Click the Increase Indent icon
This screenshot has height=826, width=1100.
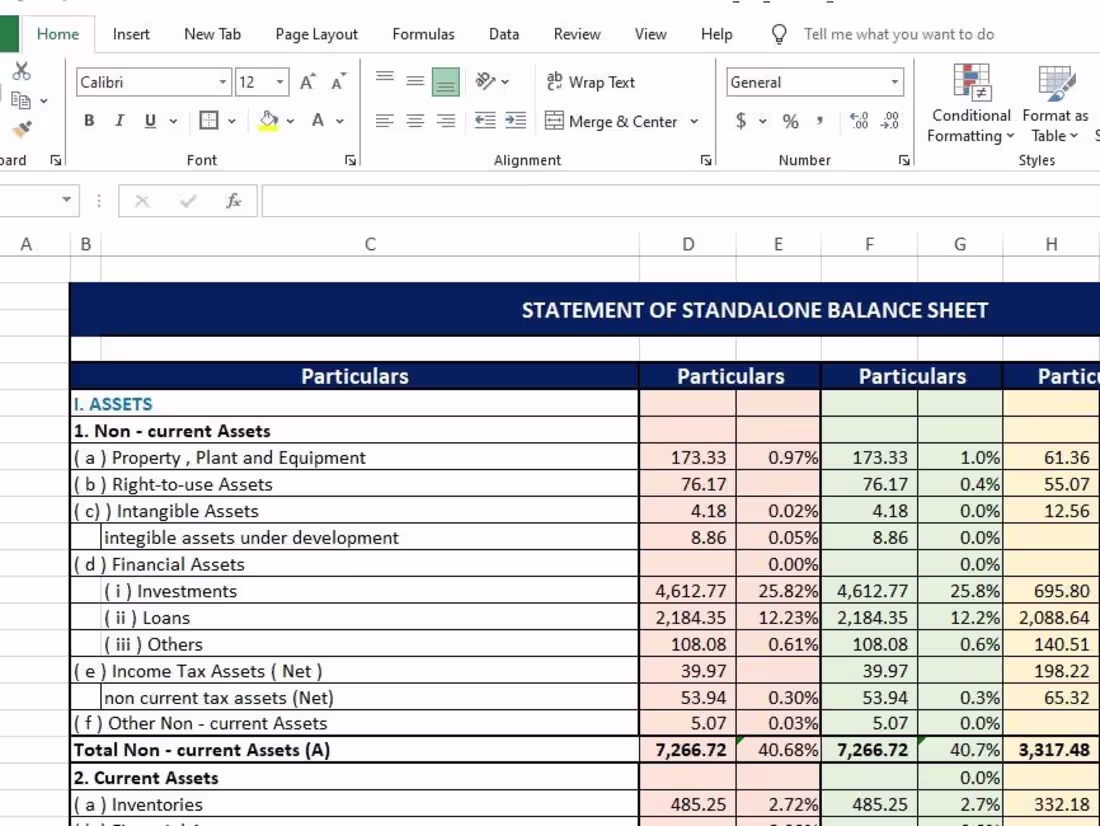point(515,121)
